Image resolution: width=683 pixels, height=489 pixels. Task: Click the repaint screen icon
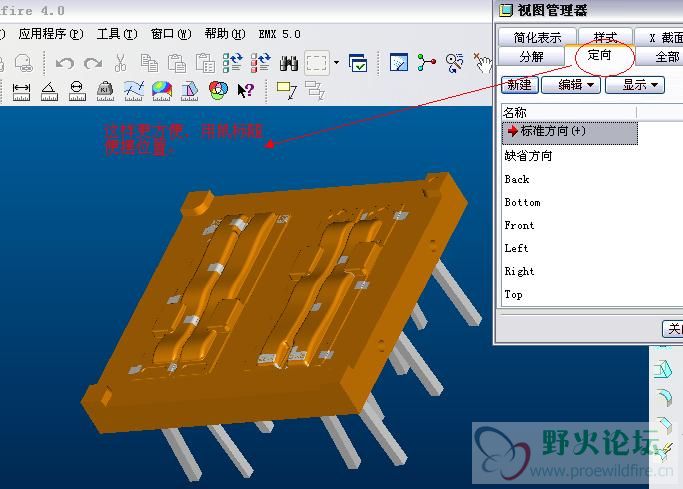click(x=399, y=63)
